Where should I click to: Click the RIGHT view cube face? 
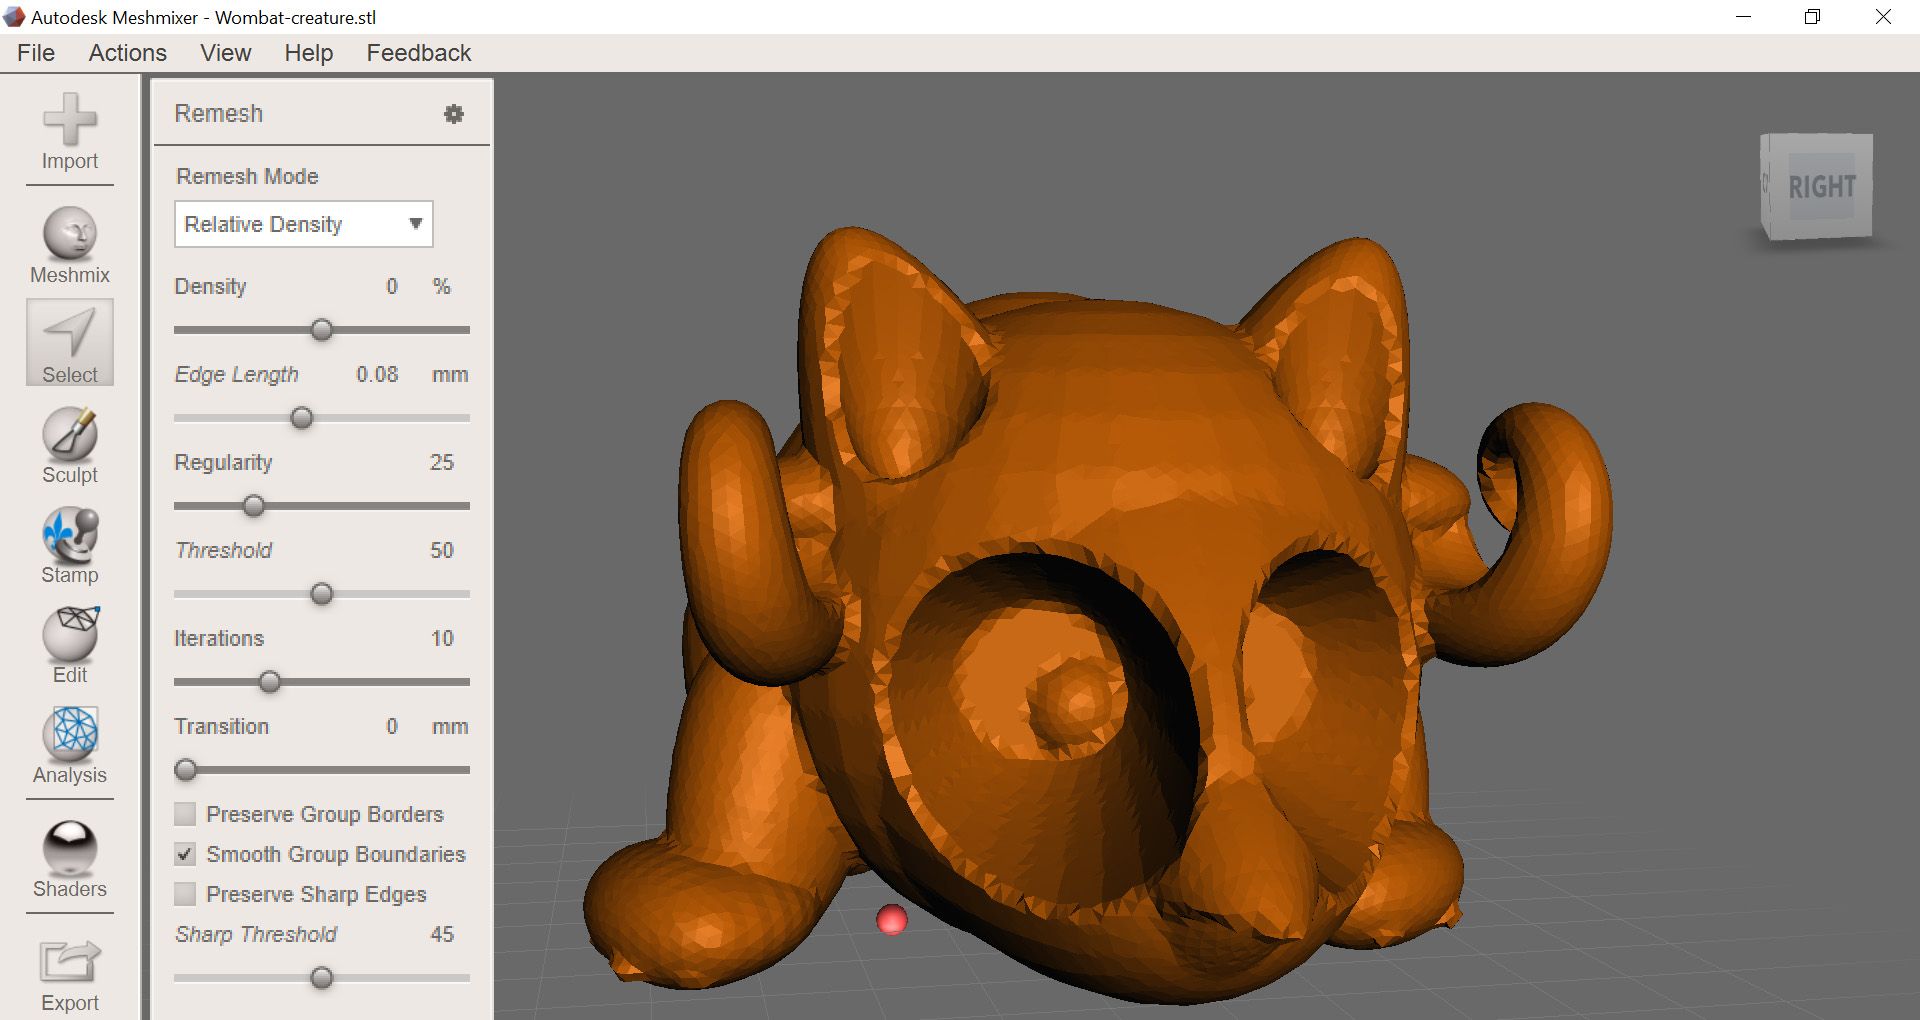(1824, 185)
